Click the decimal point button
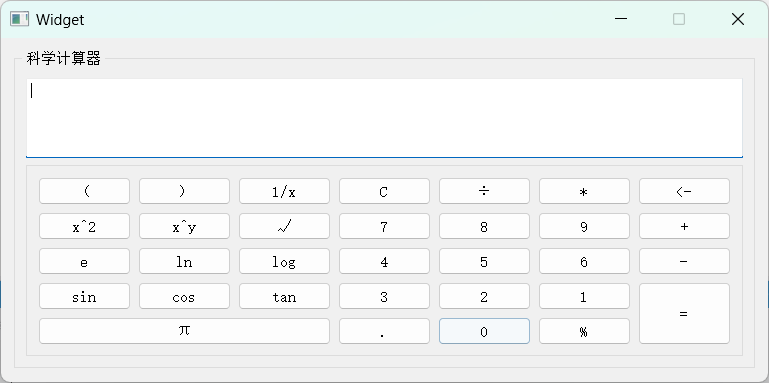Viewport: 769px width, 383px height. pyautogui.click(x=384, y=331)
